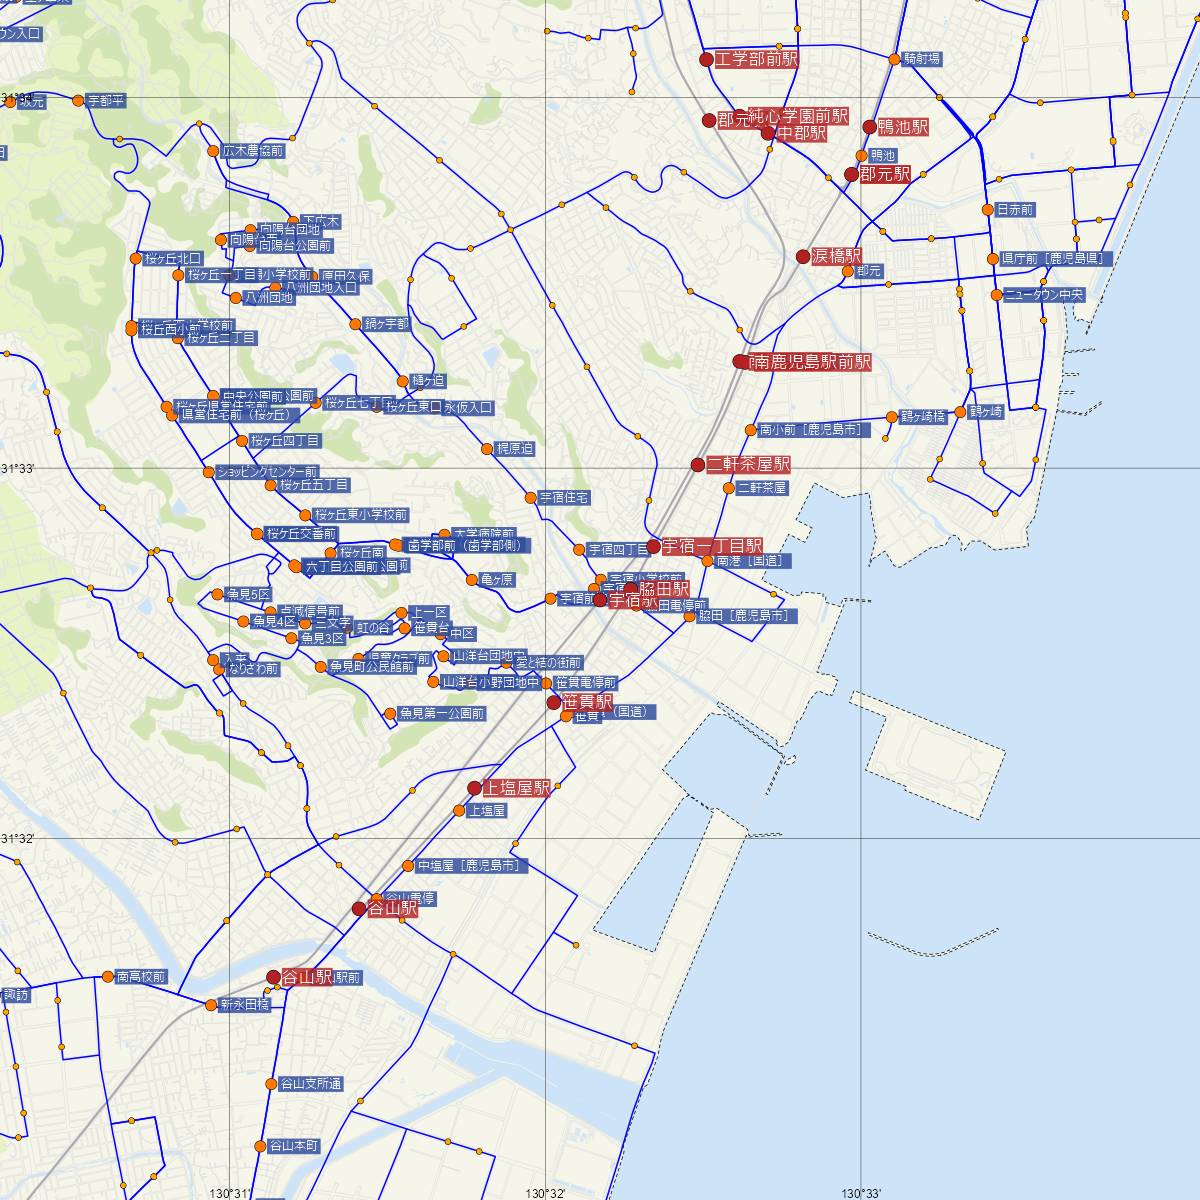
Task: Click the 谷山本町 bus stop label
Action: [293, 1146]
